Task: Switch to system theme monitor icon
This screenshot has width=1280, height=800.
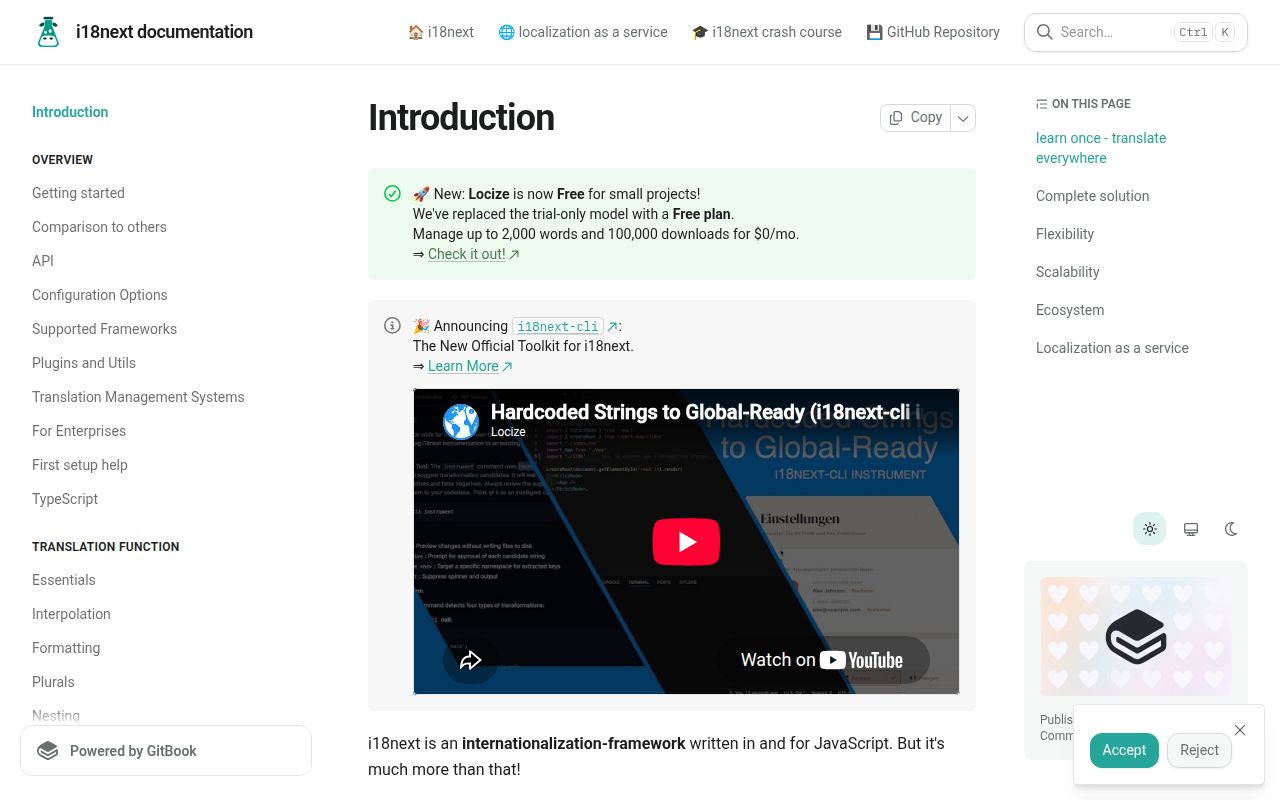Action: click(x=1191, y=529)
